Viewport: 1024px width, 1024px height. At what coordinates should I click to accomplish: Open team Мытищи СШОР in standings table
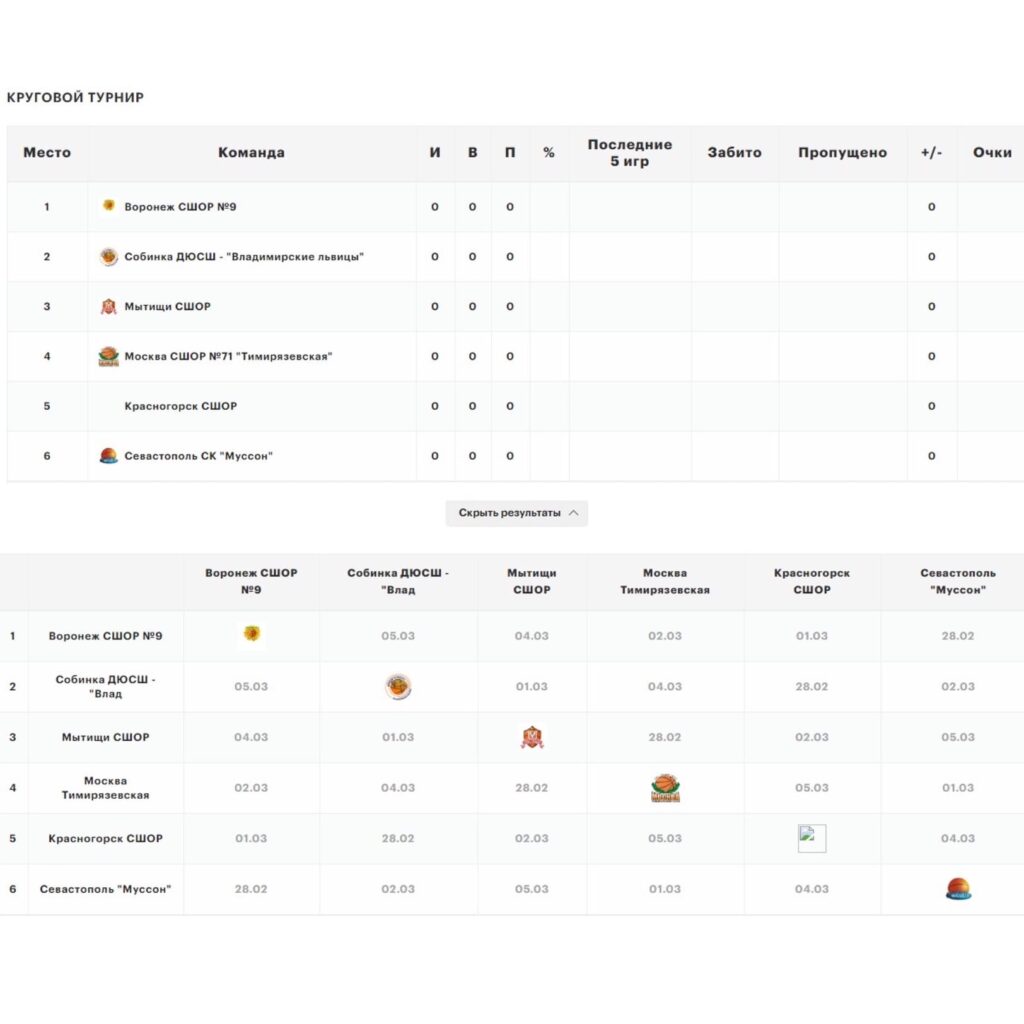tap(167, 306)
